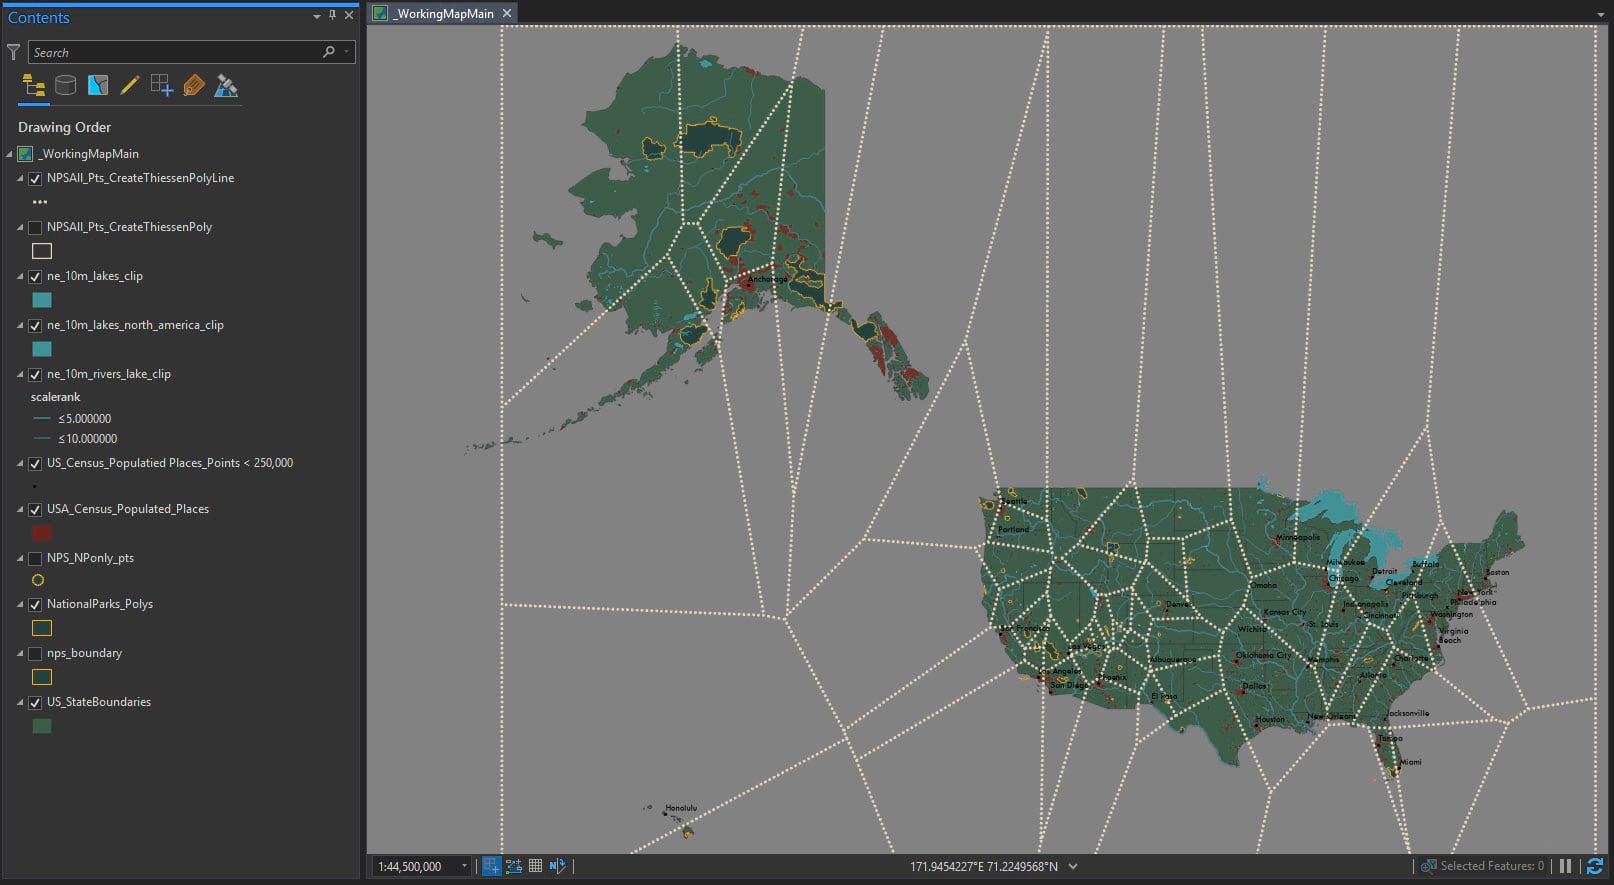The height and width of the screenshot is (885, 1614).
Task: Uncheck NPSAll_Pts_CreateThiessenPolyLine layer visibility
Action: pos(36,179)
